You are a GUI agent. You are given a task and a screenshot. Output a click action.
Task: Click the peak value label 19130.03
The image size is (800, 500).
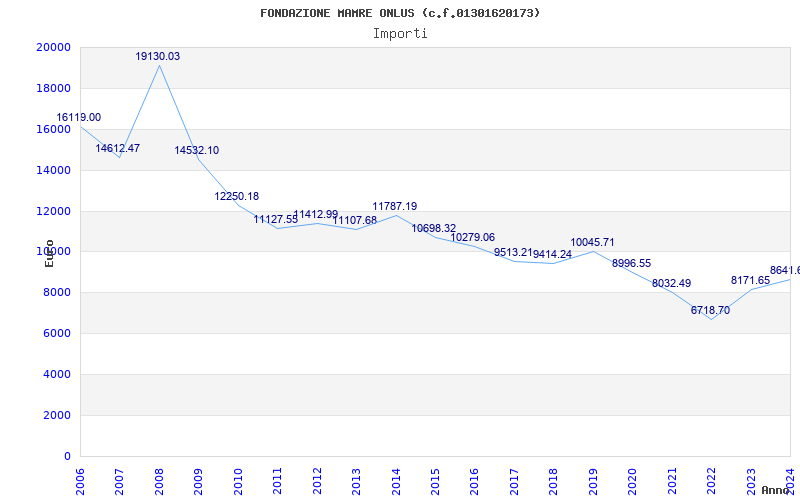[x=158, y=57]
